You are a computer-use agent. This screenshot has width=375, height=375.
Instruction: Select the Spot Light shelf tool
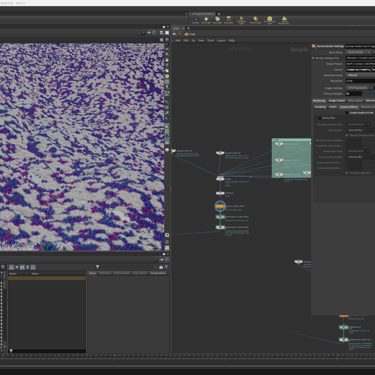pyautogui.click(x=217, y=20)
